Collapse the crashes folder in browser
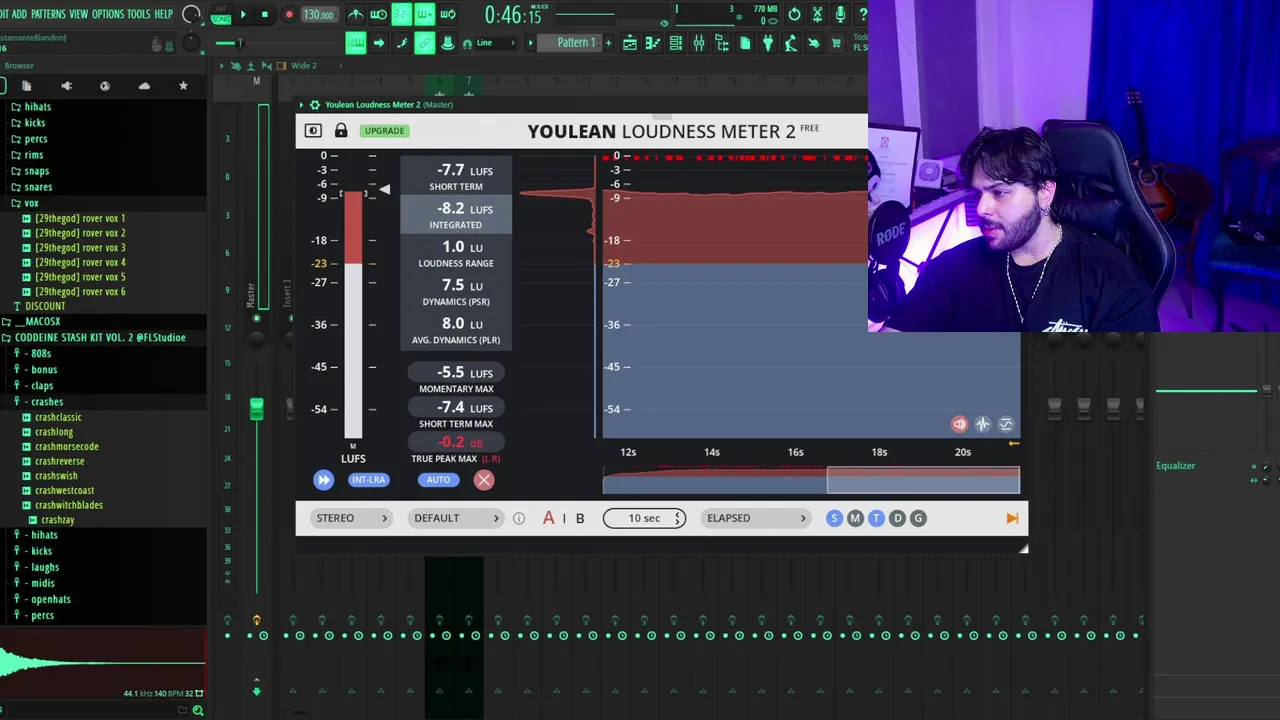This screenshot has height=720, width=1280. pyautogui.click(x=46, y=402)
